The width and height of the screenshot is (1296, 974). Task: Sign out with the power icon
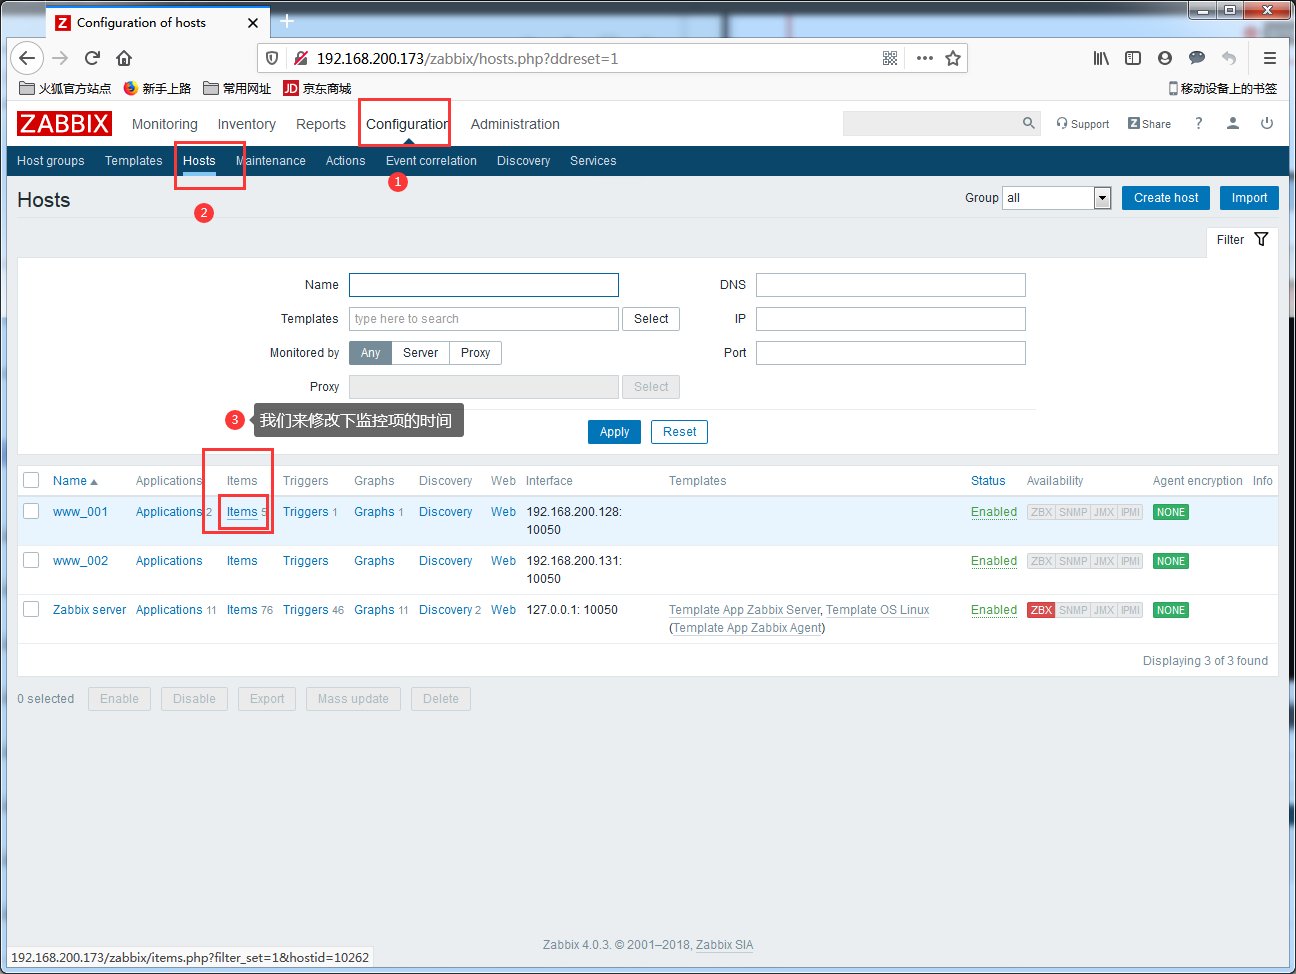pos(1267,123)
